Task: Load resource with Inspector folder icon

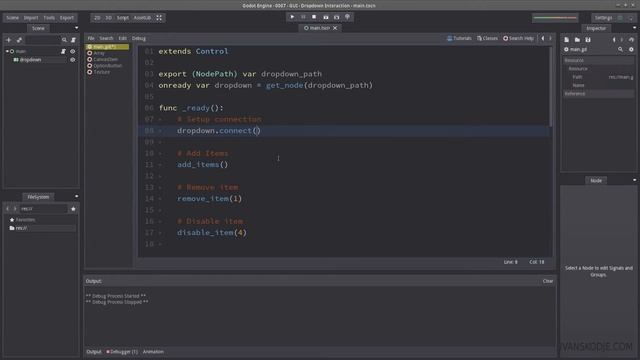Action: point(577,40)
